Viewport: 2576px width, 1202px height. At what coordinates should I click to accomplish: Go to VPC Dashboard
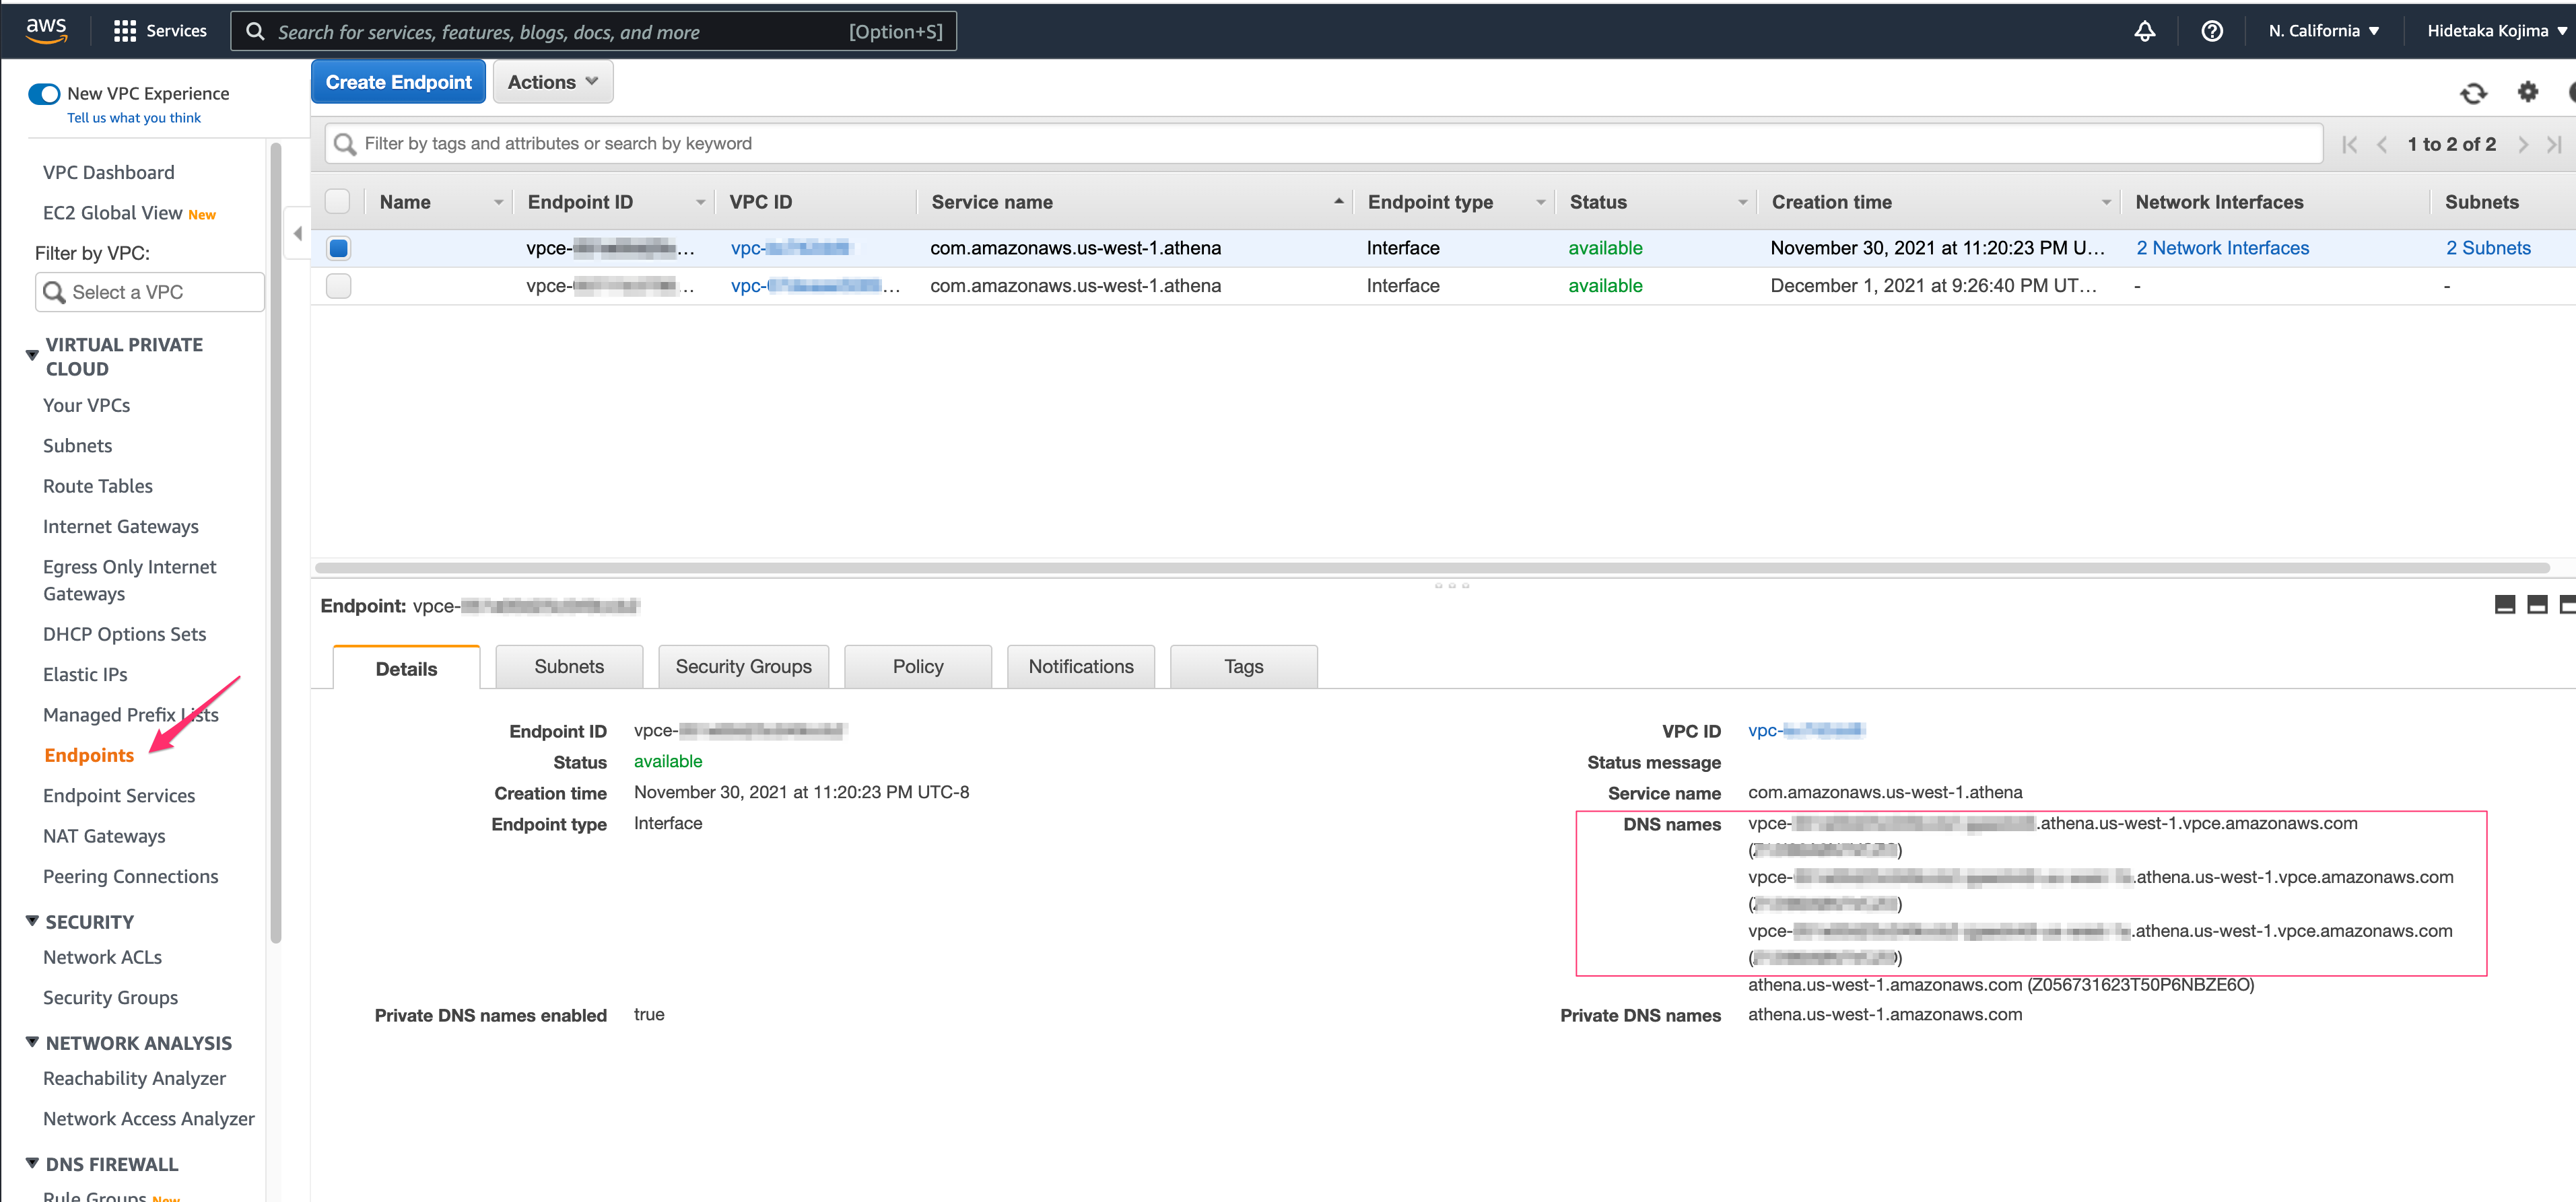[x=109, y=172]
